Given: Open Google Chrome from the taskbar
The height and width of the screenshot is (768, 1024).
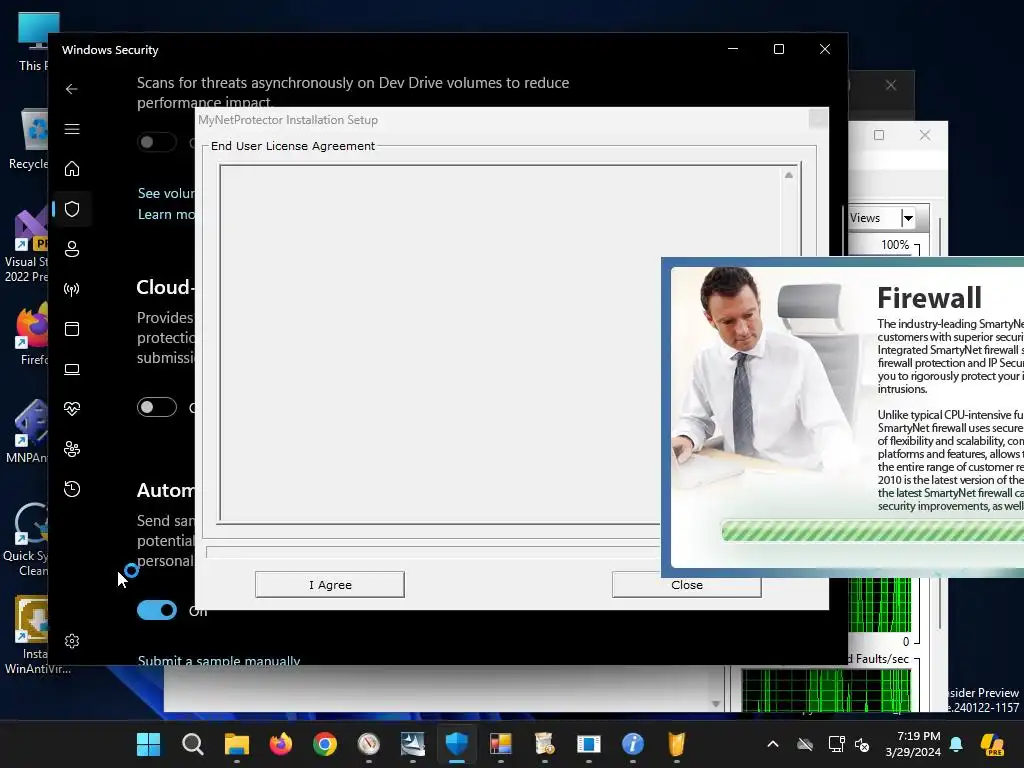Looking at the screenshot, I should pos(325,744).
